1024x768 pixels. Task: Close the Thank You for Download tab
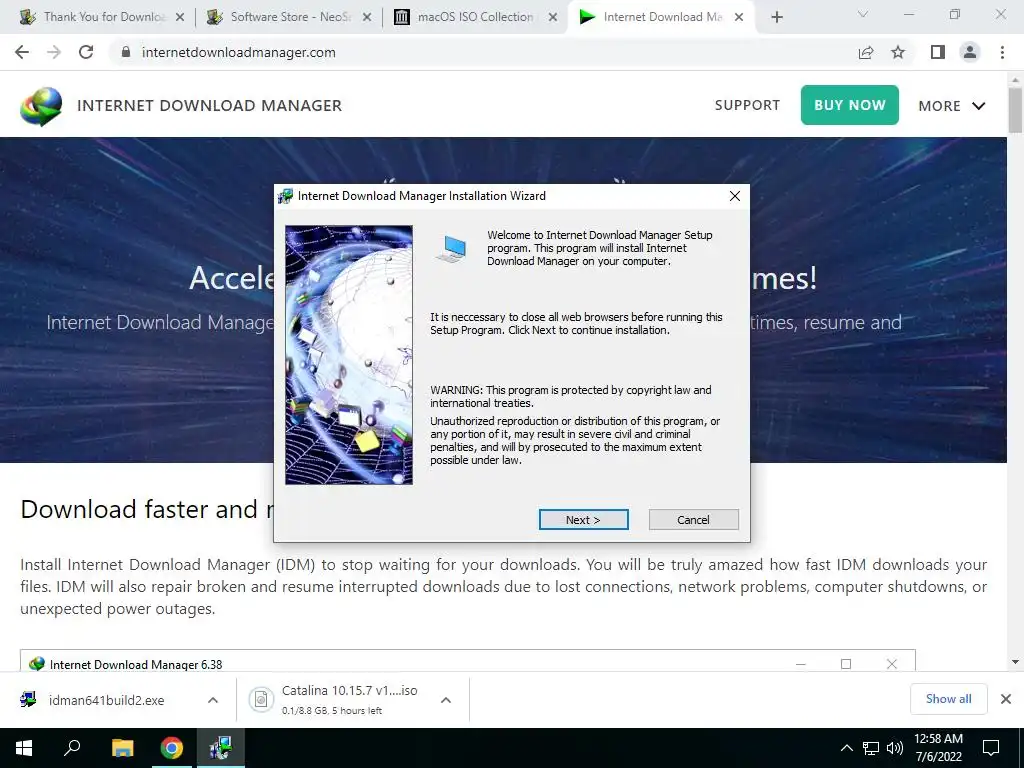point(180,17)
